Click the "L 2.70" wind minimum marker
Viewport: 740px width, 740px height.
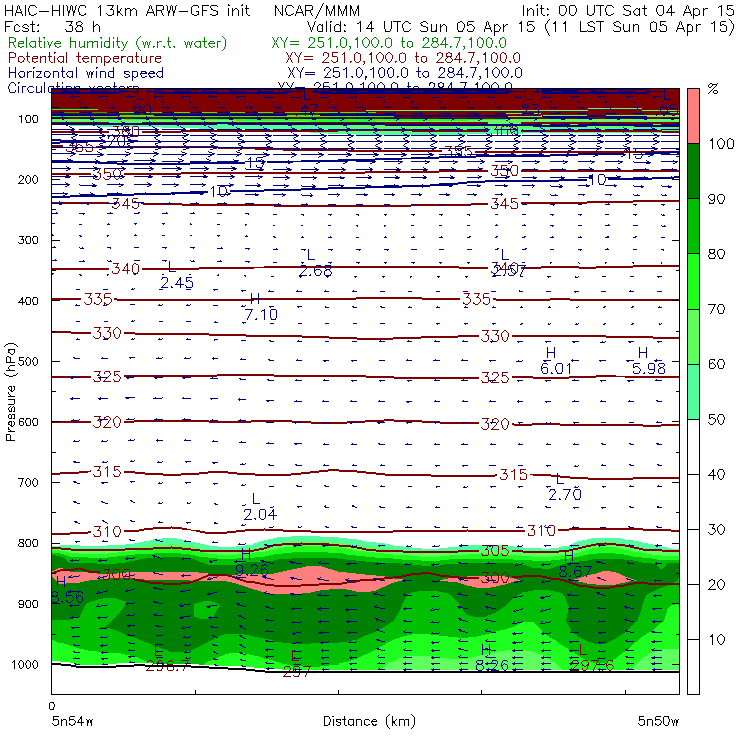click(x=564, y=487)
